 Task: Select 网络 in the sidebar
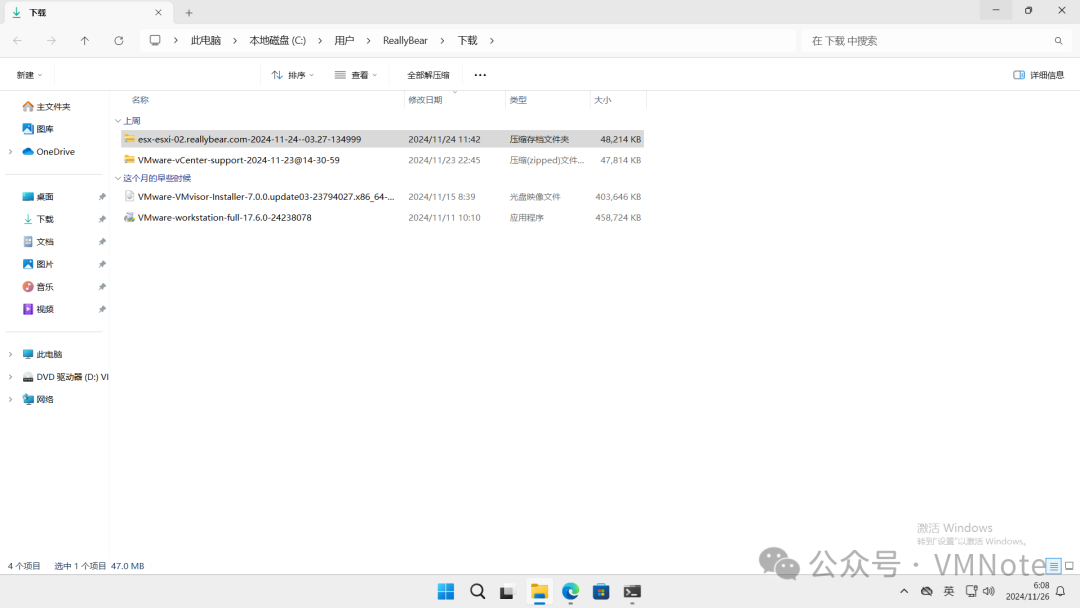(x=45, y=399)
